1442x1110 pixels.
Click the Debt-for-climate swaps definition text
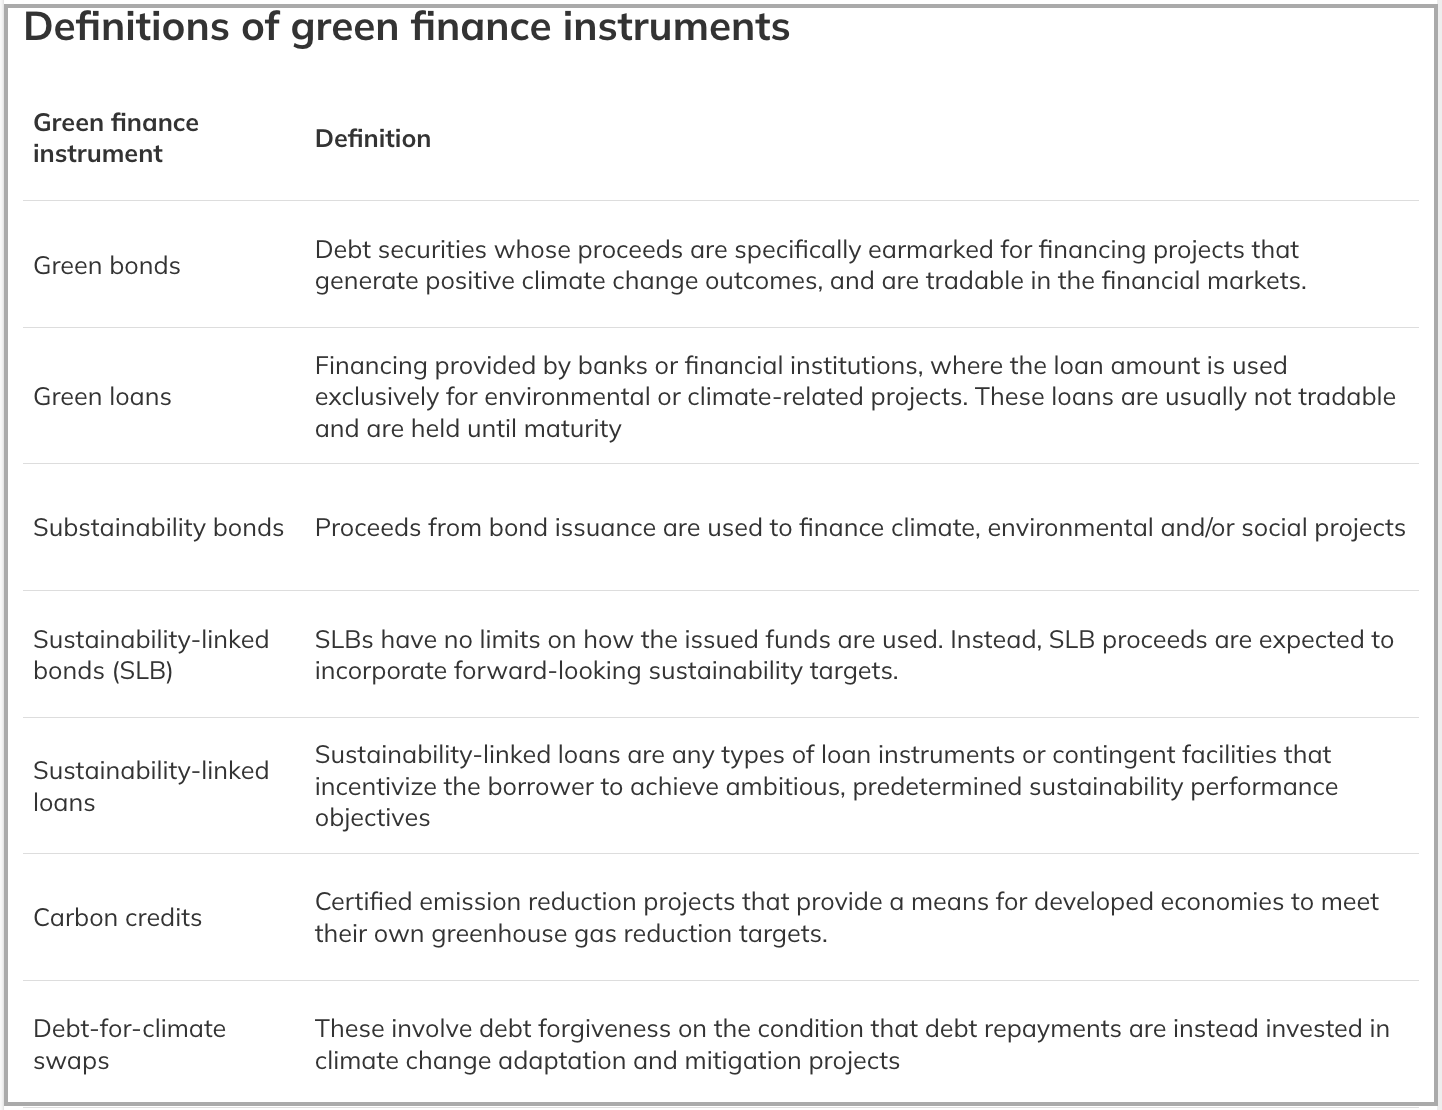(852, 1044)
